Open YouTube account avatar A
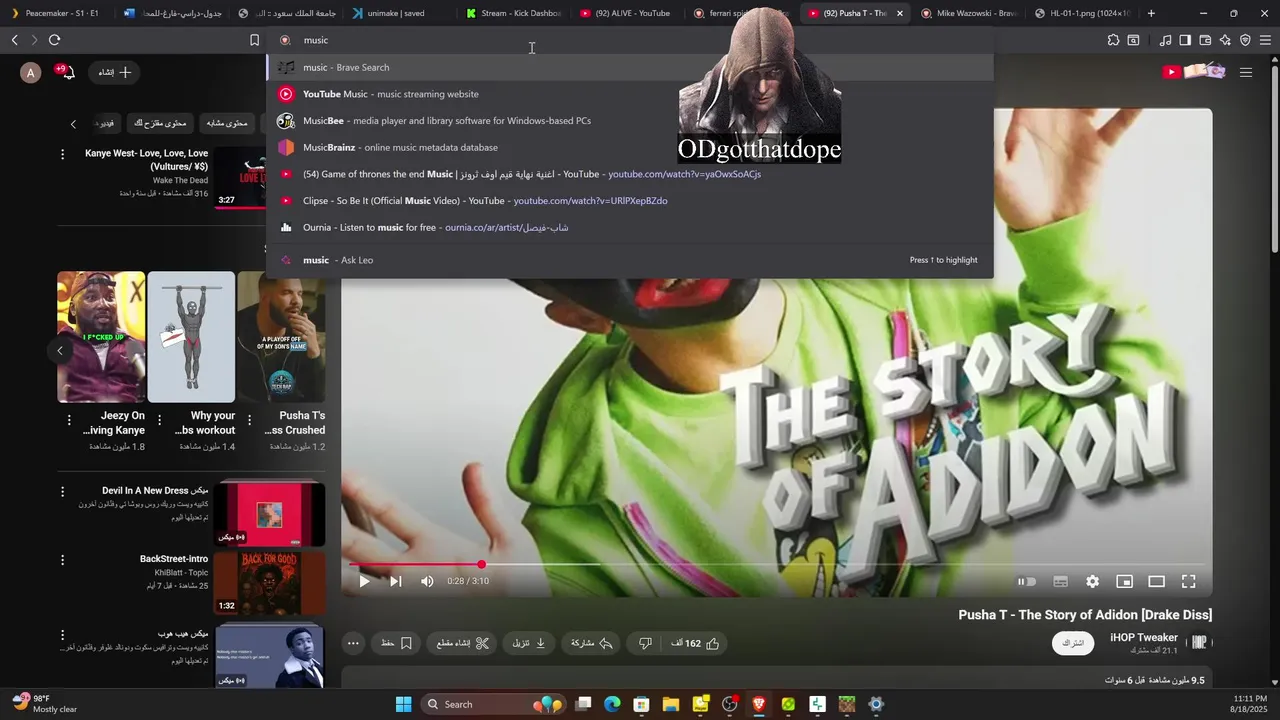This screenshot has width=1280, height=720. tap(31, 72)
